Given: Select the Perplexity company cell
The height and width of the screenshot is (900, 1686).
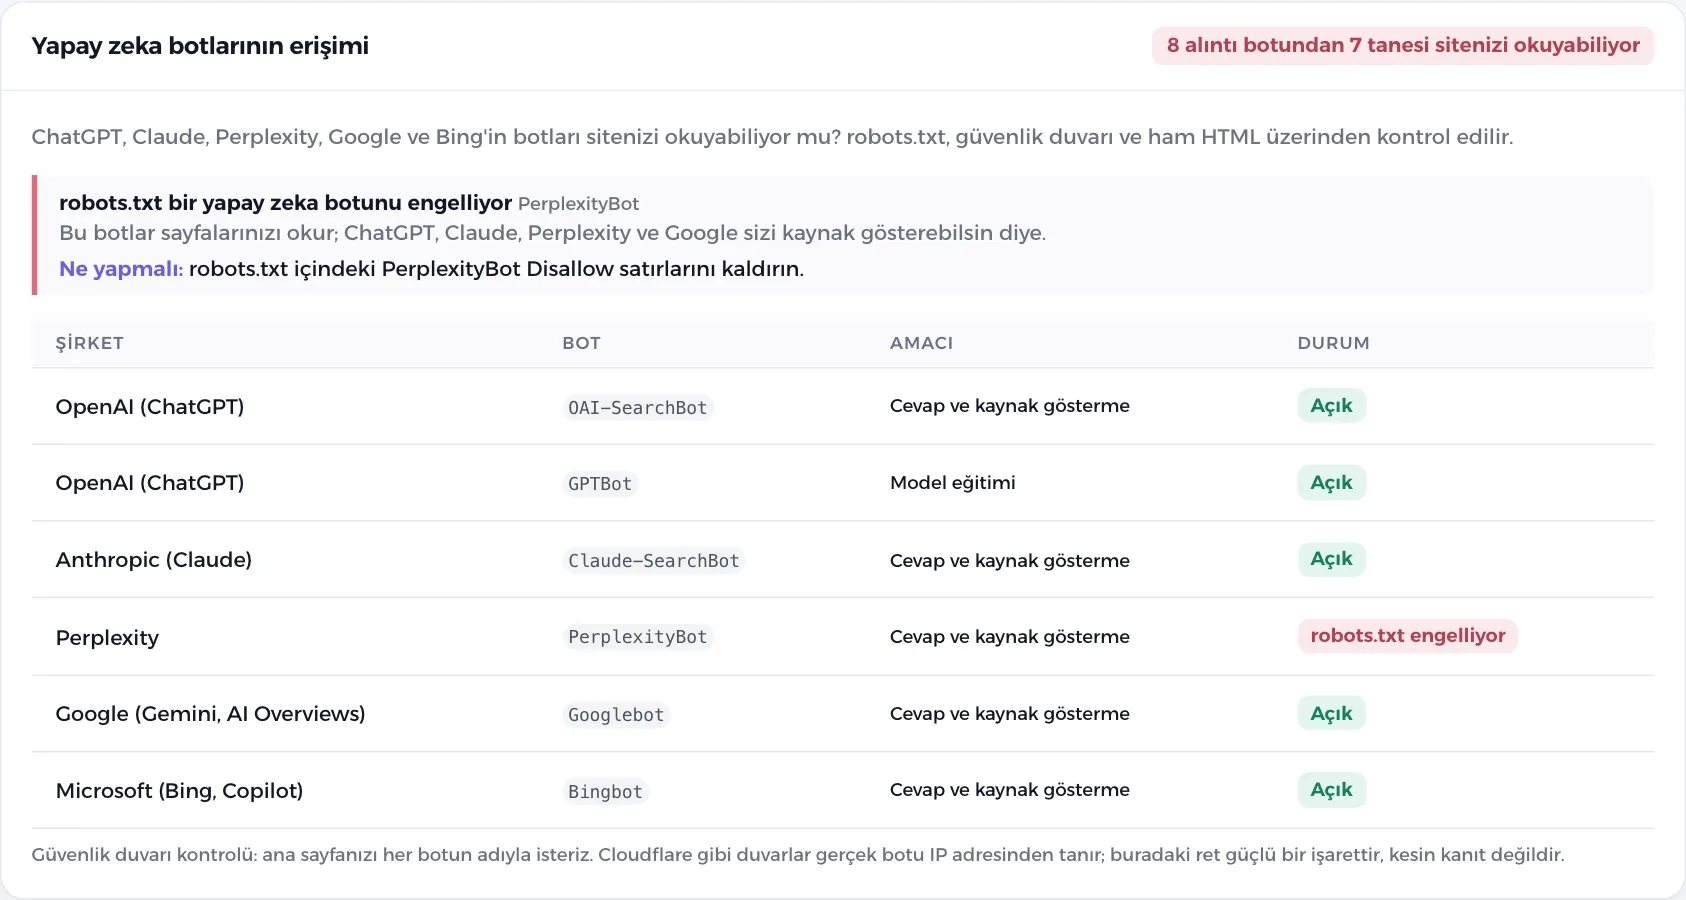Looking at the screenshot, I should pos(107,638).
